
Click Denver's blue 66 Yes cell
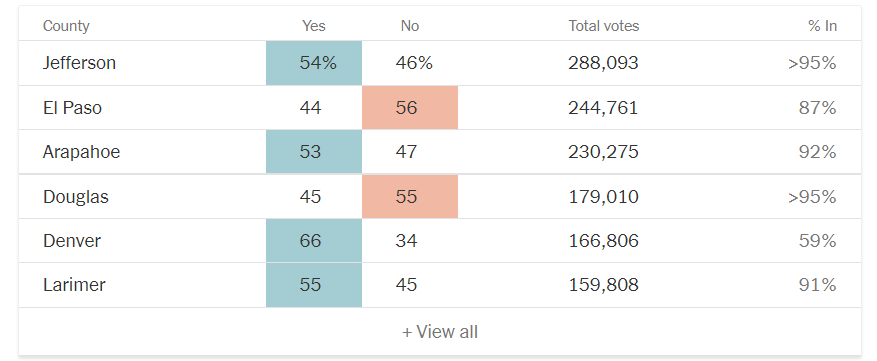coord(314,241)
